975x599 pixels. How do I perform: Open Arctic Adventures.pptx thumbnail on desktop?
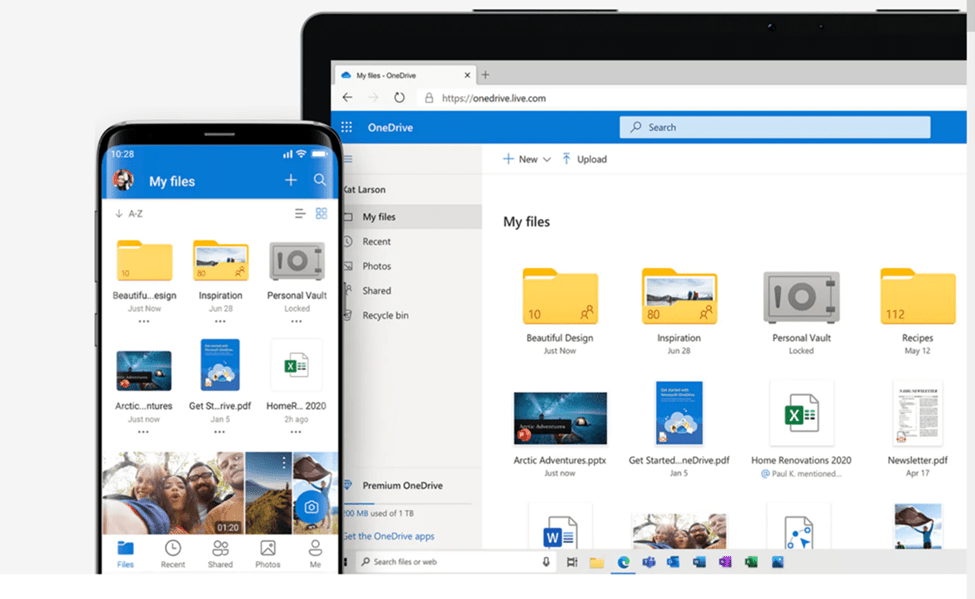point(560,418)
